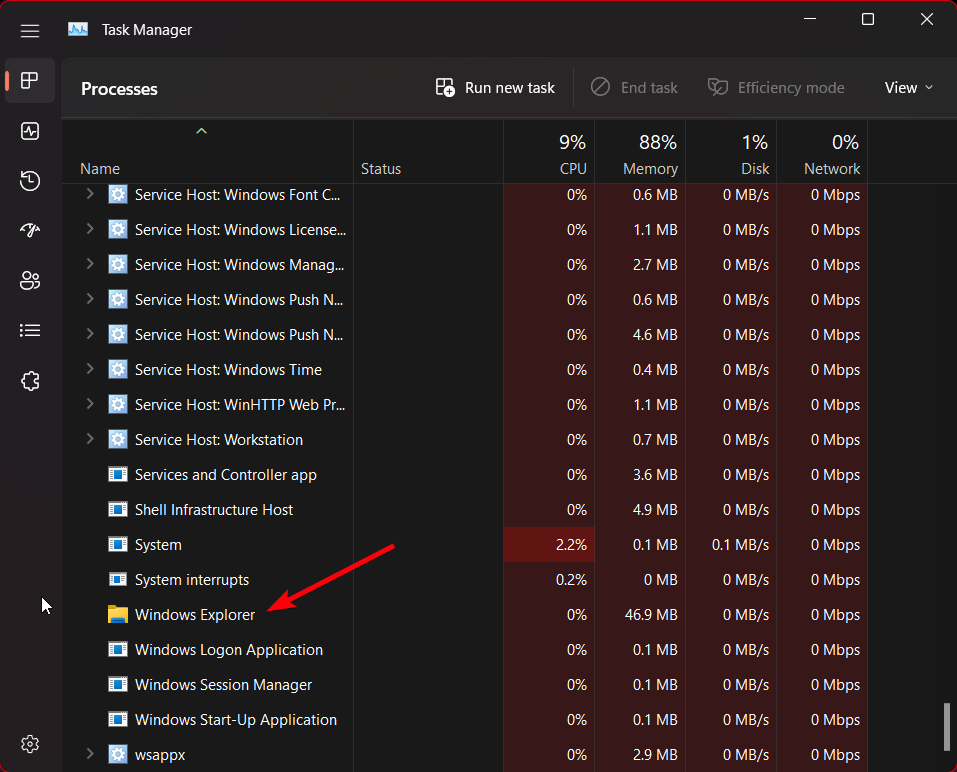Select Shell Infrastructure Host row
Viewport: 957px width, 772px height.
(x=465, y=510)
